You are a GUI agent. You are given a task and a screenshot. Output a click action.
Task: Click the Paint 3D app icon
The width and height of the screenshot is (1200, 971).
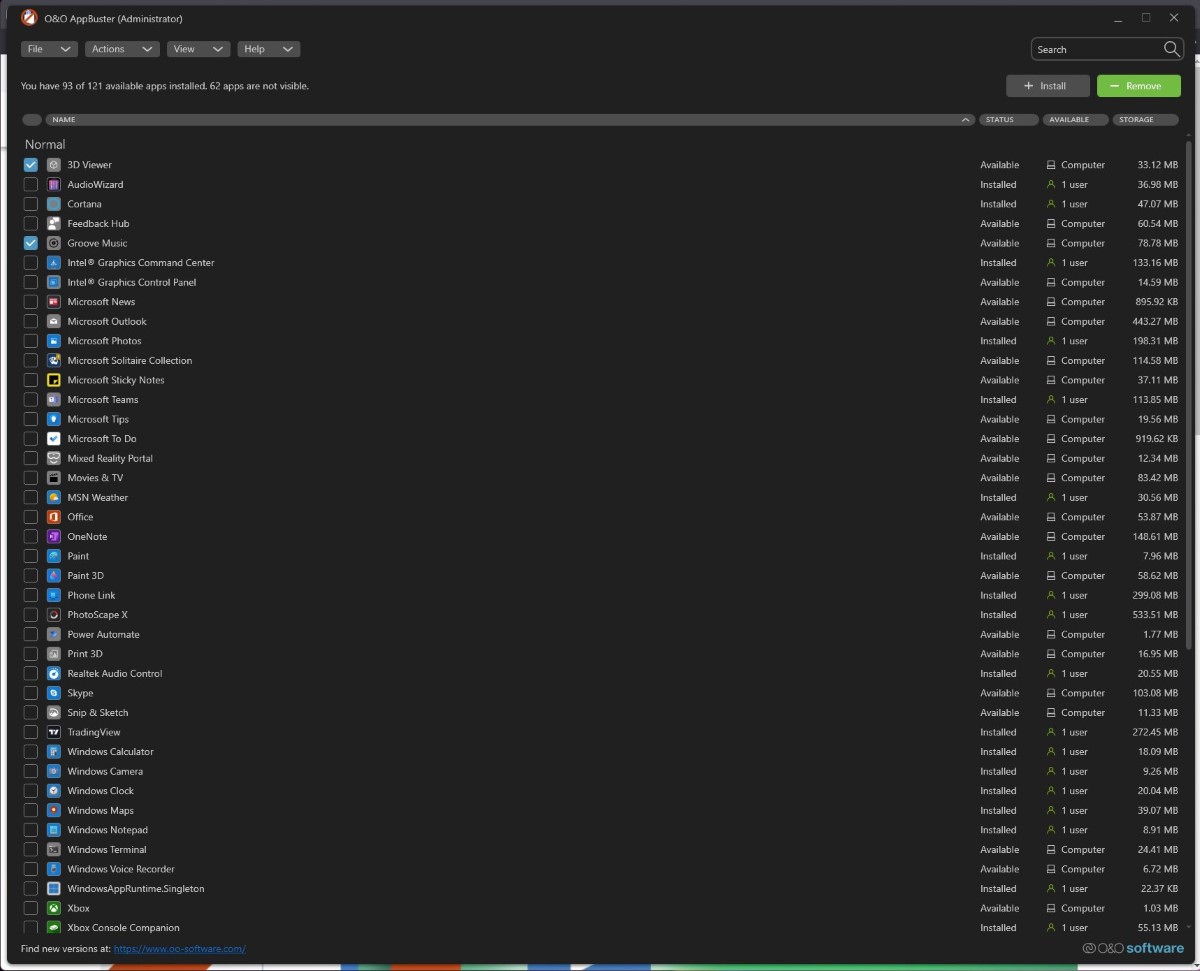click(54, 576)
